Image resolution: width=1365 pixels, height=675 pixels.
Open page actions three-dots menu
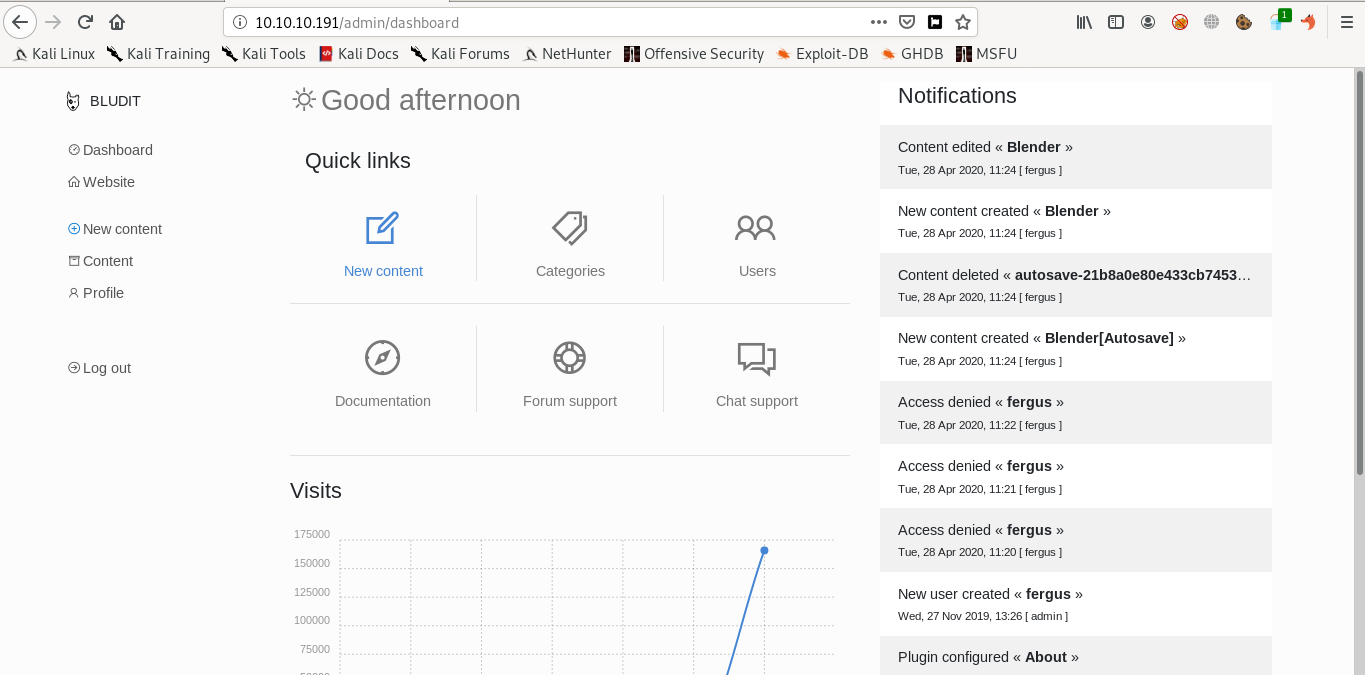[878, 22]
